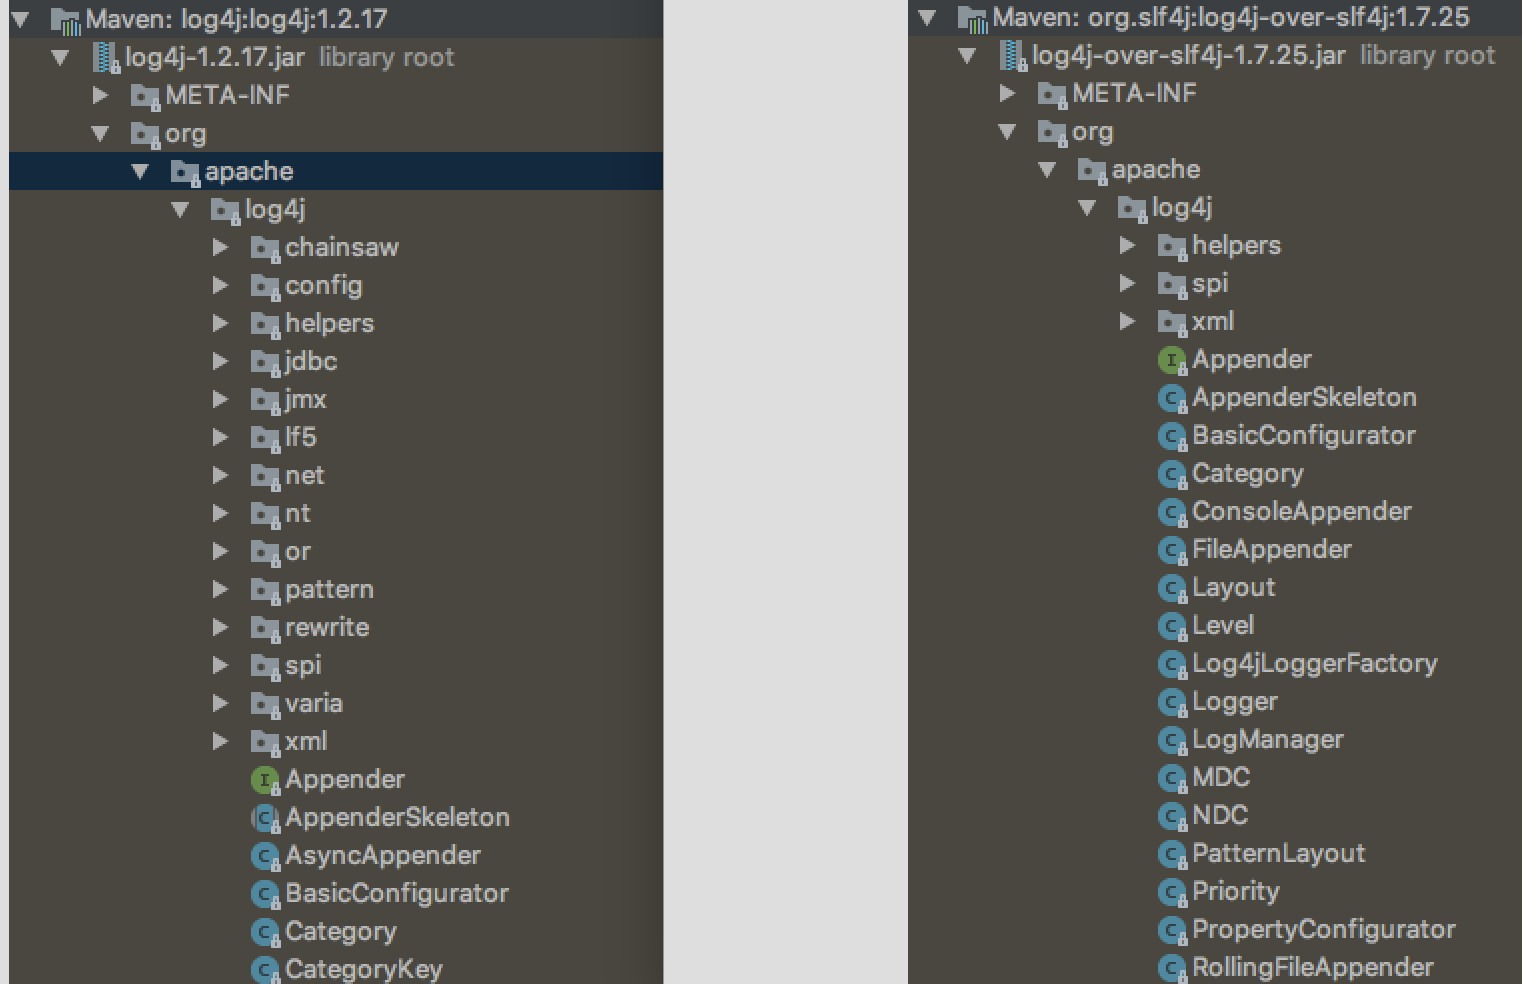The image size is (1522, 984).
Task: Expand the config package arrow
Action: 220,285
